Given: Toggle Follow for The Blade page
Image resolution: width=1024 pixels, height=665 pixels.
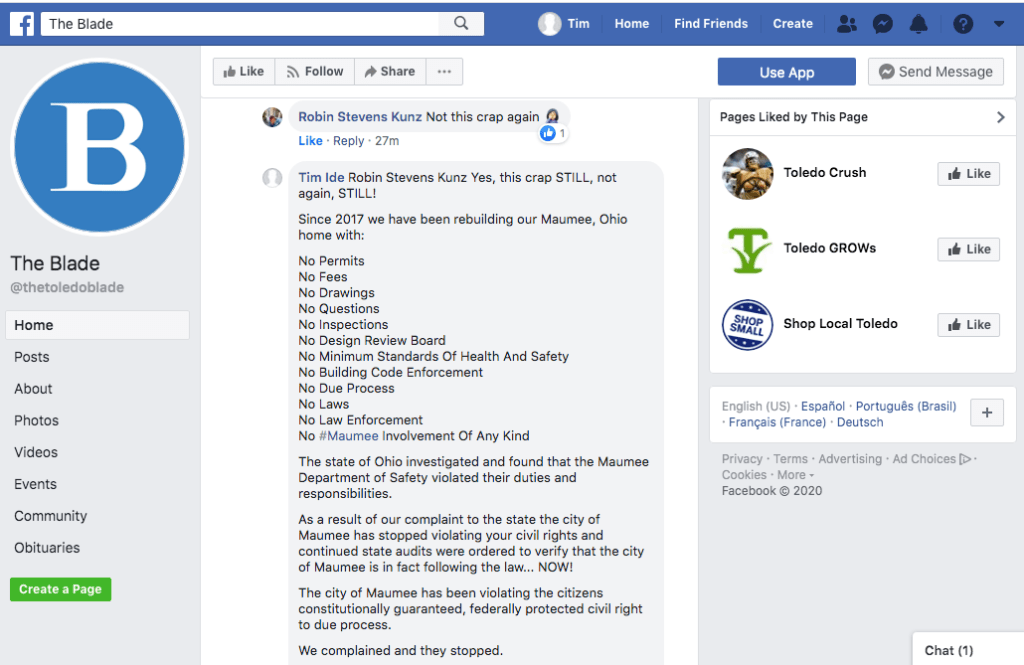Looking at the screenshot, I should click(314, 72).
